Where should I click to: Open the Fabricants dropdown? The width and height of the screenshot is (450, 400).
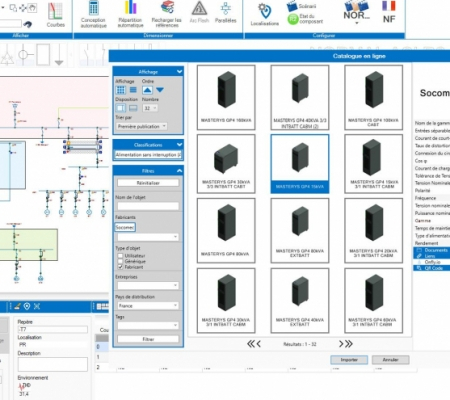148,237
